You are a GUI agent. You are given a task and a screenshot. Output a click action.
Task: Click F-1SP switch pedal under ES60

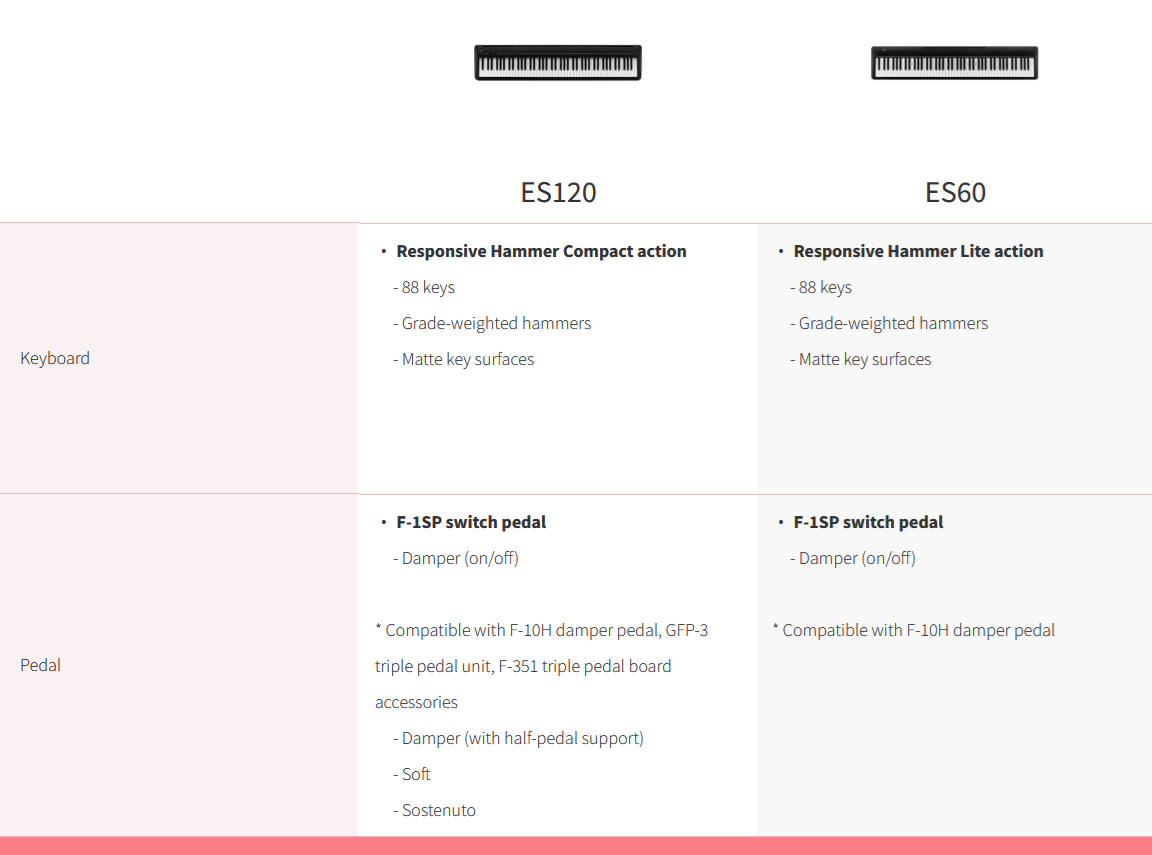tap(868, 522)
